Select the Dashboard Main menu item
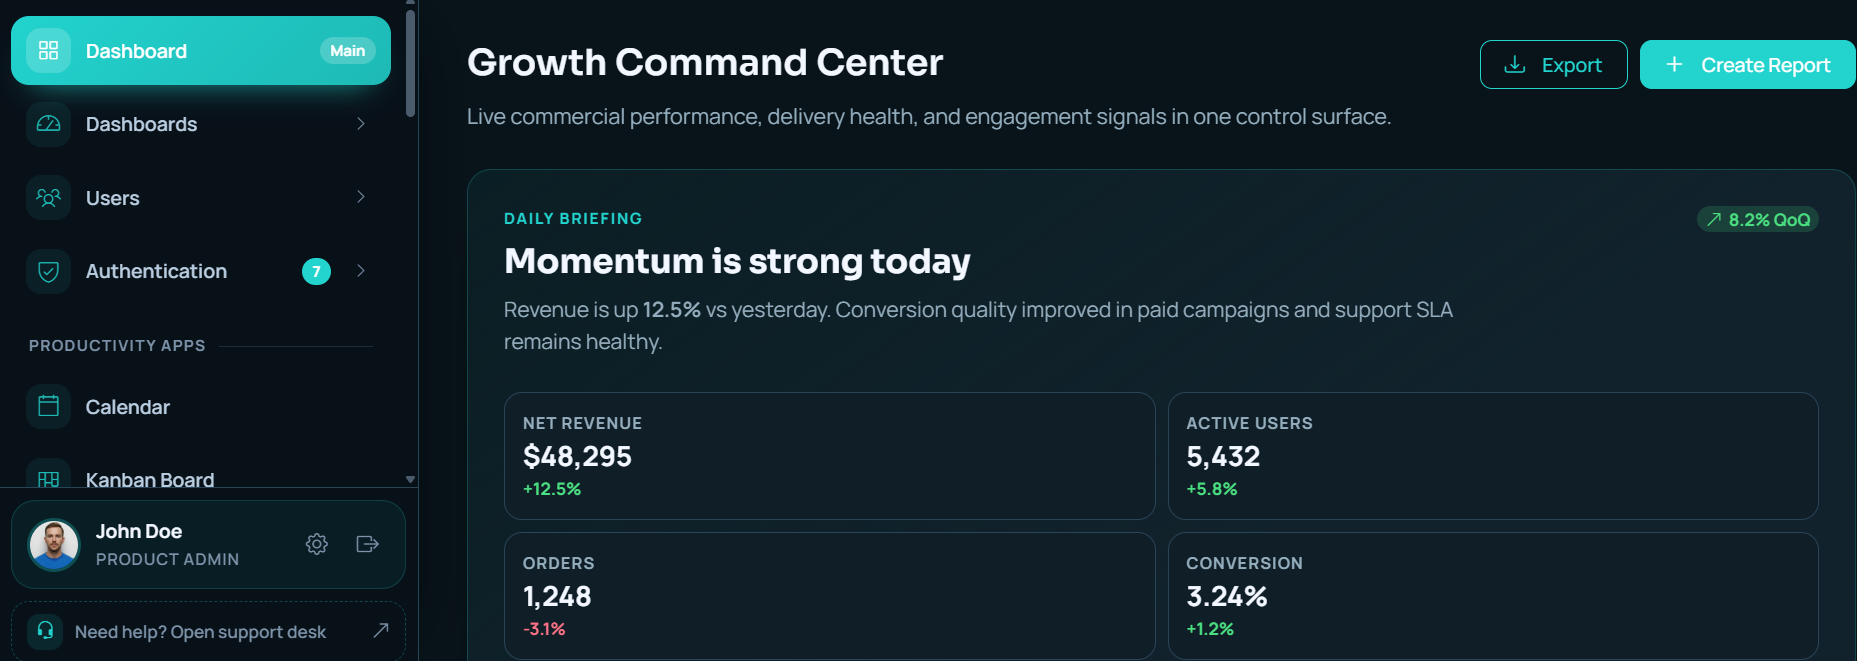Screen dimensions: 1857x661 click(x=200, y=51)
